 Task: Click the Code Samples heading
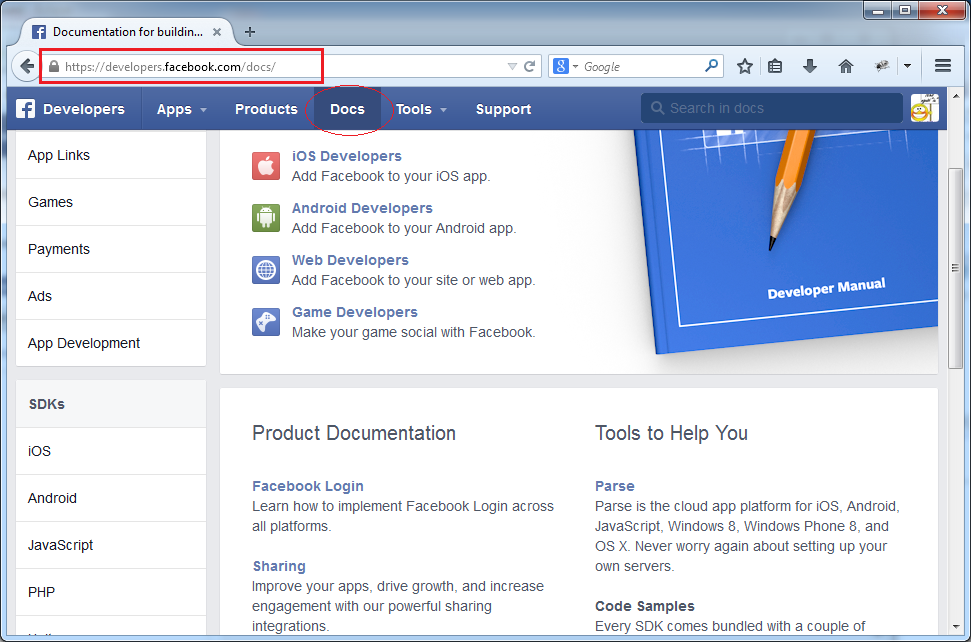(645, 606)
